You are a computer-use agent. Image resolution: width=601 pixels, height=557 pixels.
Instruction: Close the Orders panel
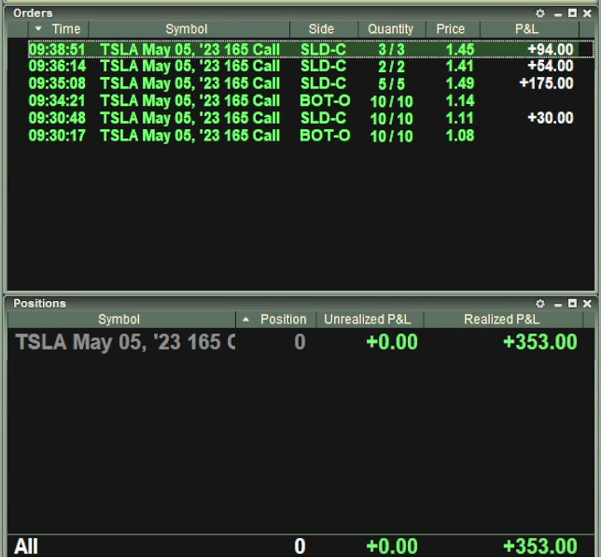pyautogui.click(x=587, y=13)
